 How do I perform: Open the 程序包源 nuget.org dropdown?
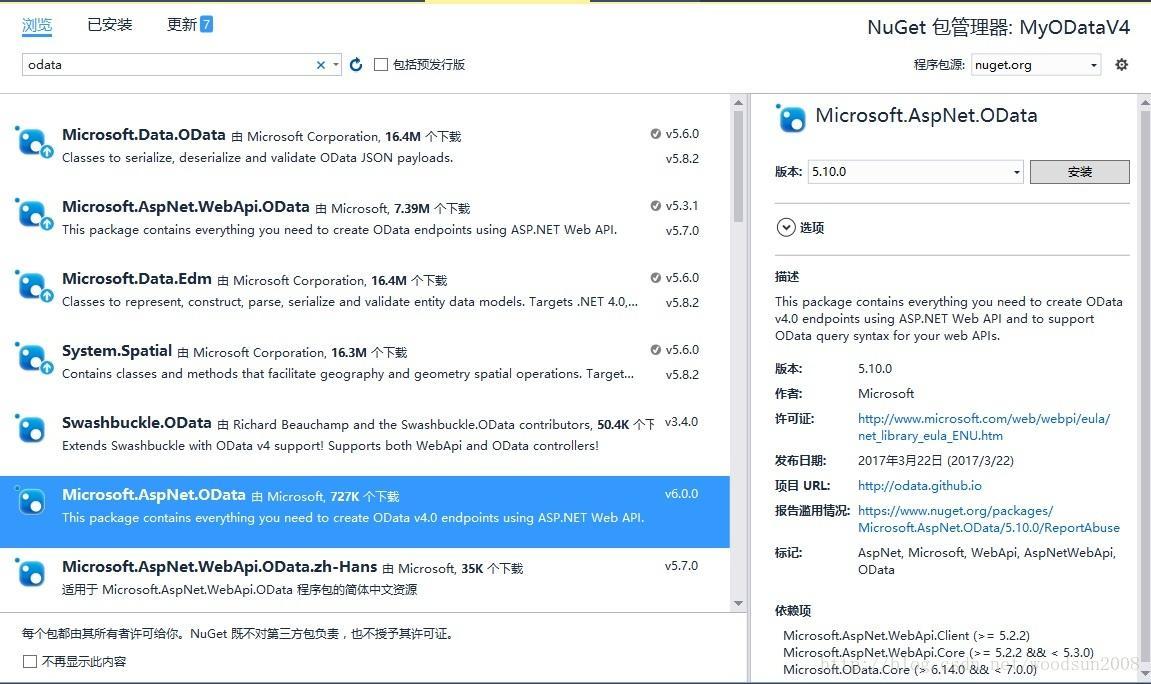pyautogui.click(x=1036, y=65)
